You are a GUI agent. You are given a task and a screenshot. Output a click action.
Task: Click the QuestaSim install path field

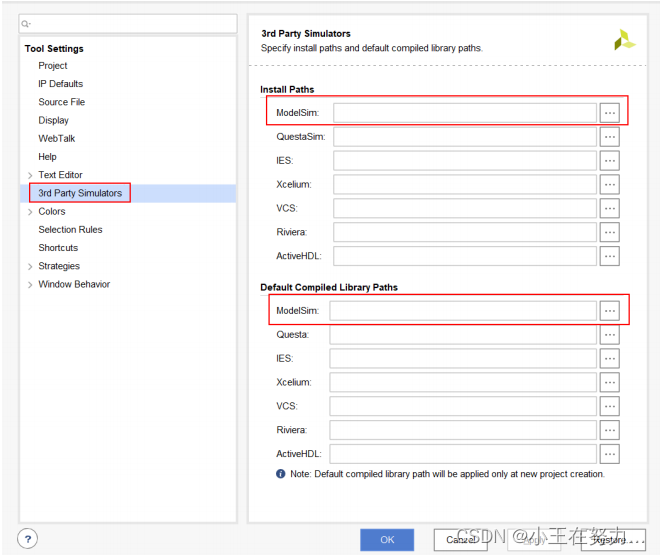[465, 137]
